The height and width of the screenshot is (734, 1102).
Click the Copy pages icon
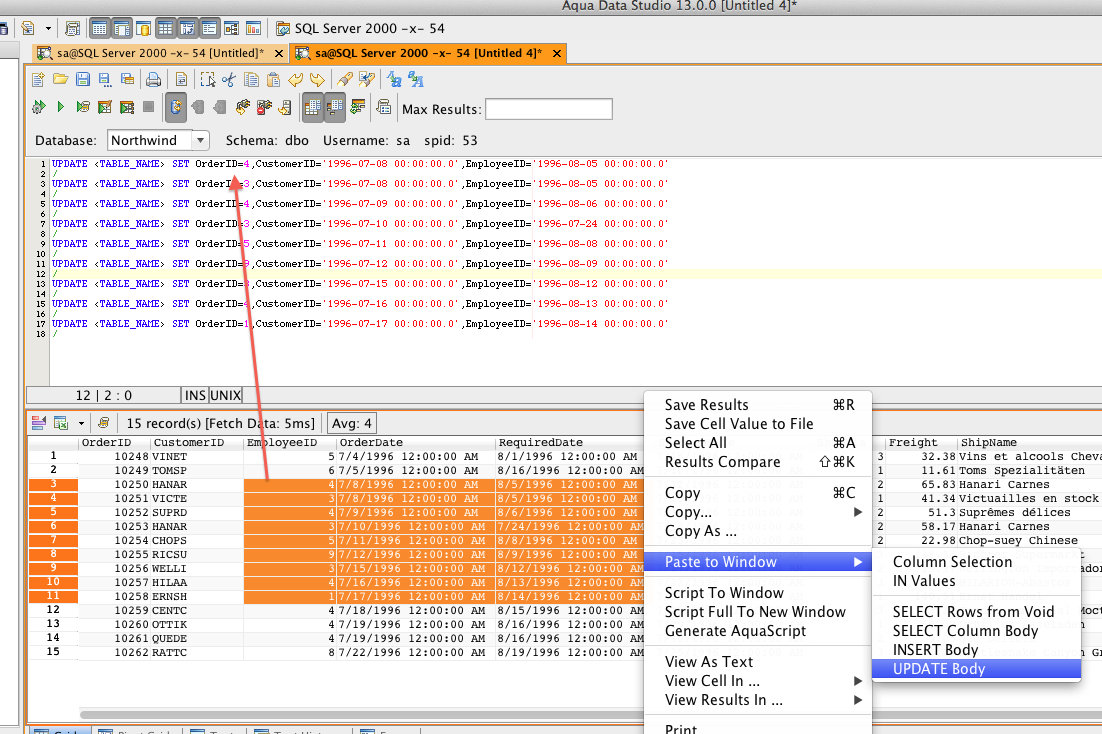[251, 79]
